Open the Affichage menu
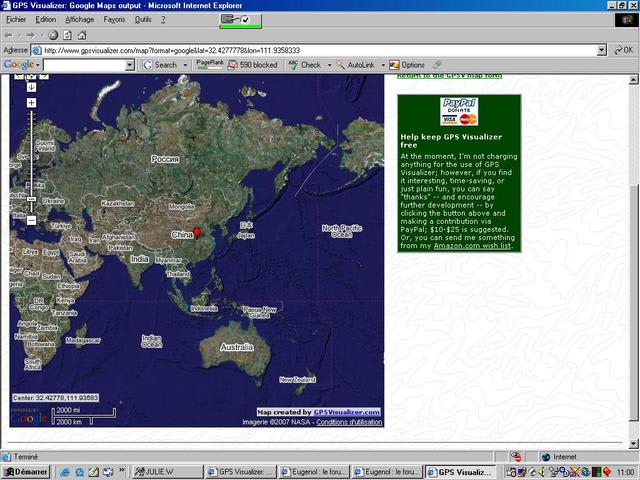This screenshot has width=640, height=480. click(x=79, y=19)
